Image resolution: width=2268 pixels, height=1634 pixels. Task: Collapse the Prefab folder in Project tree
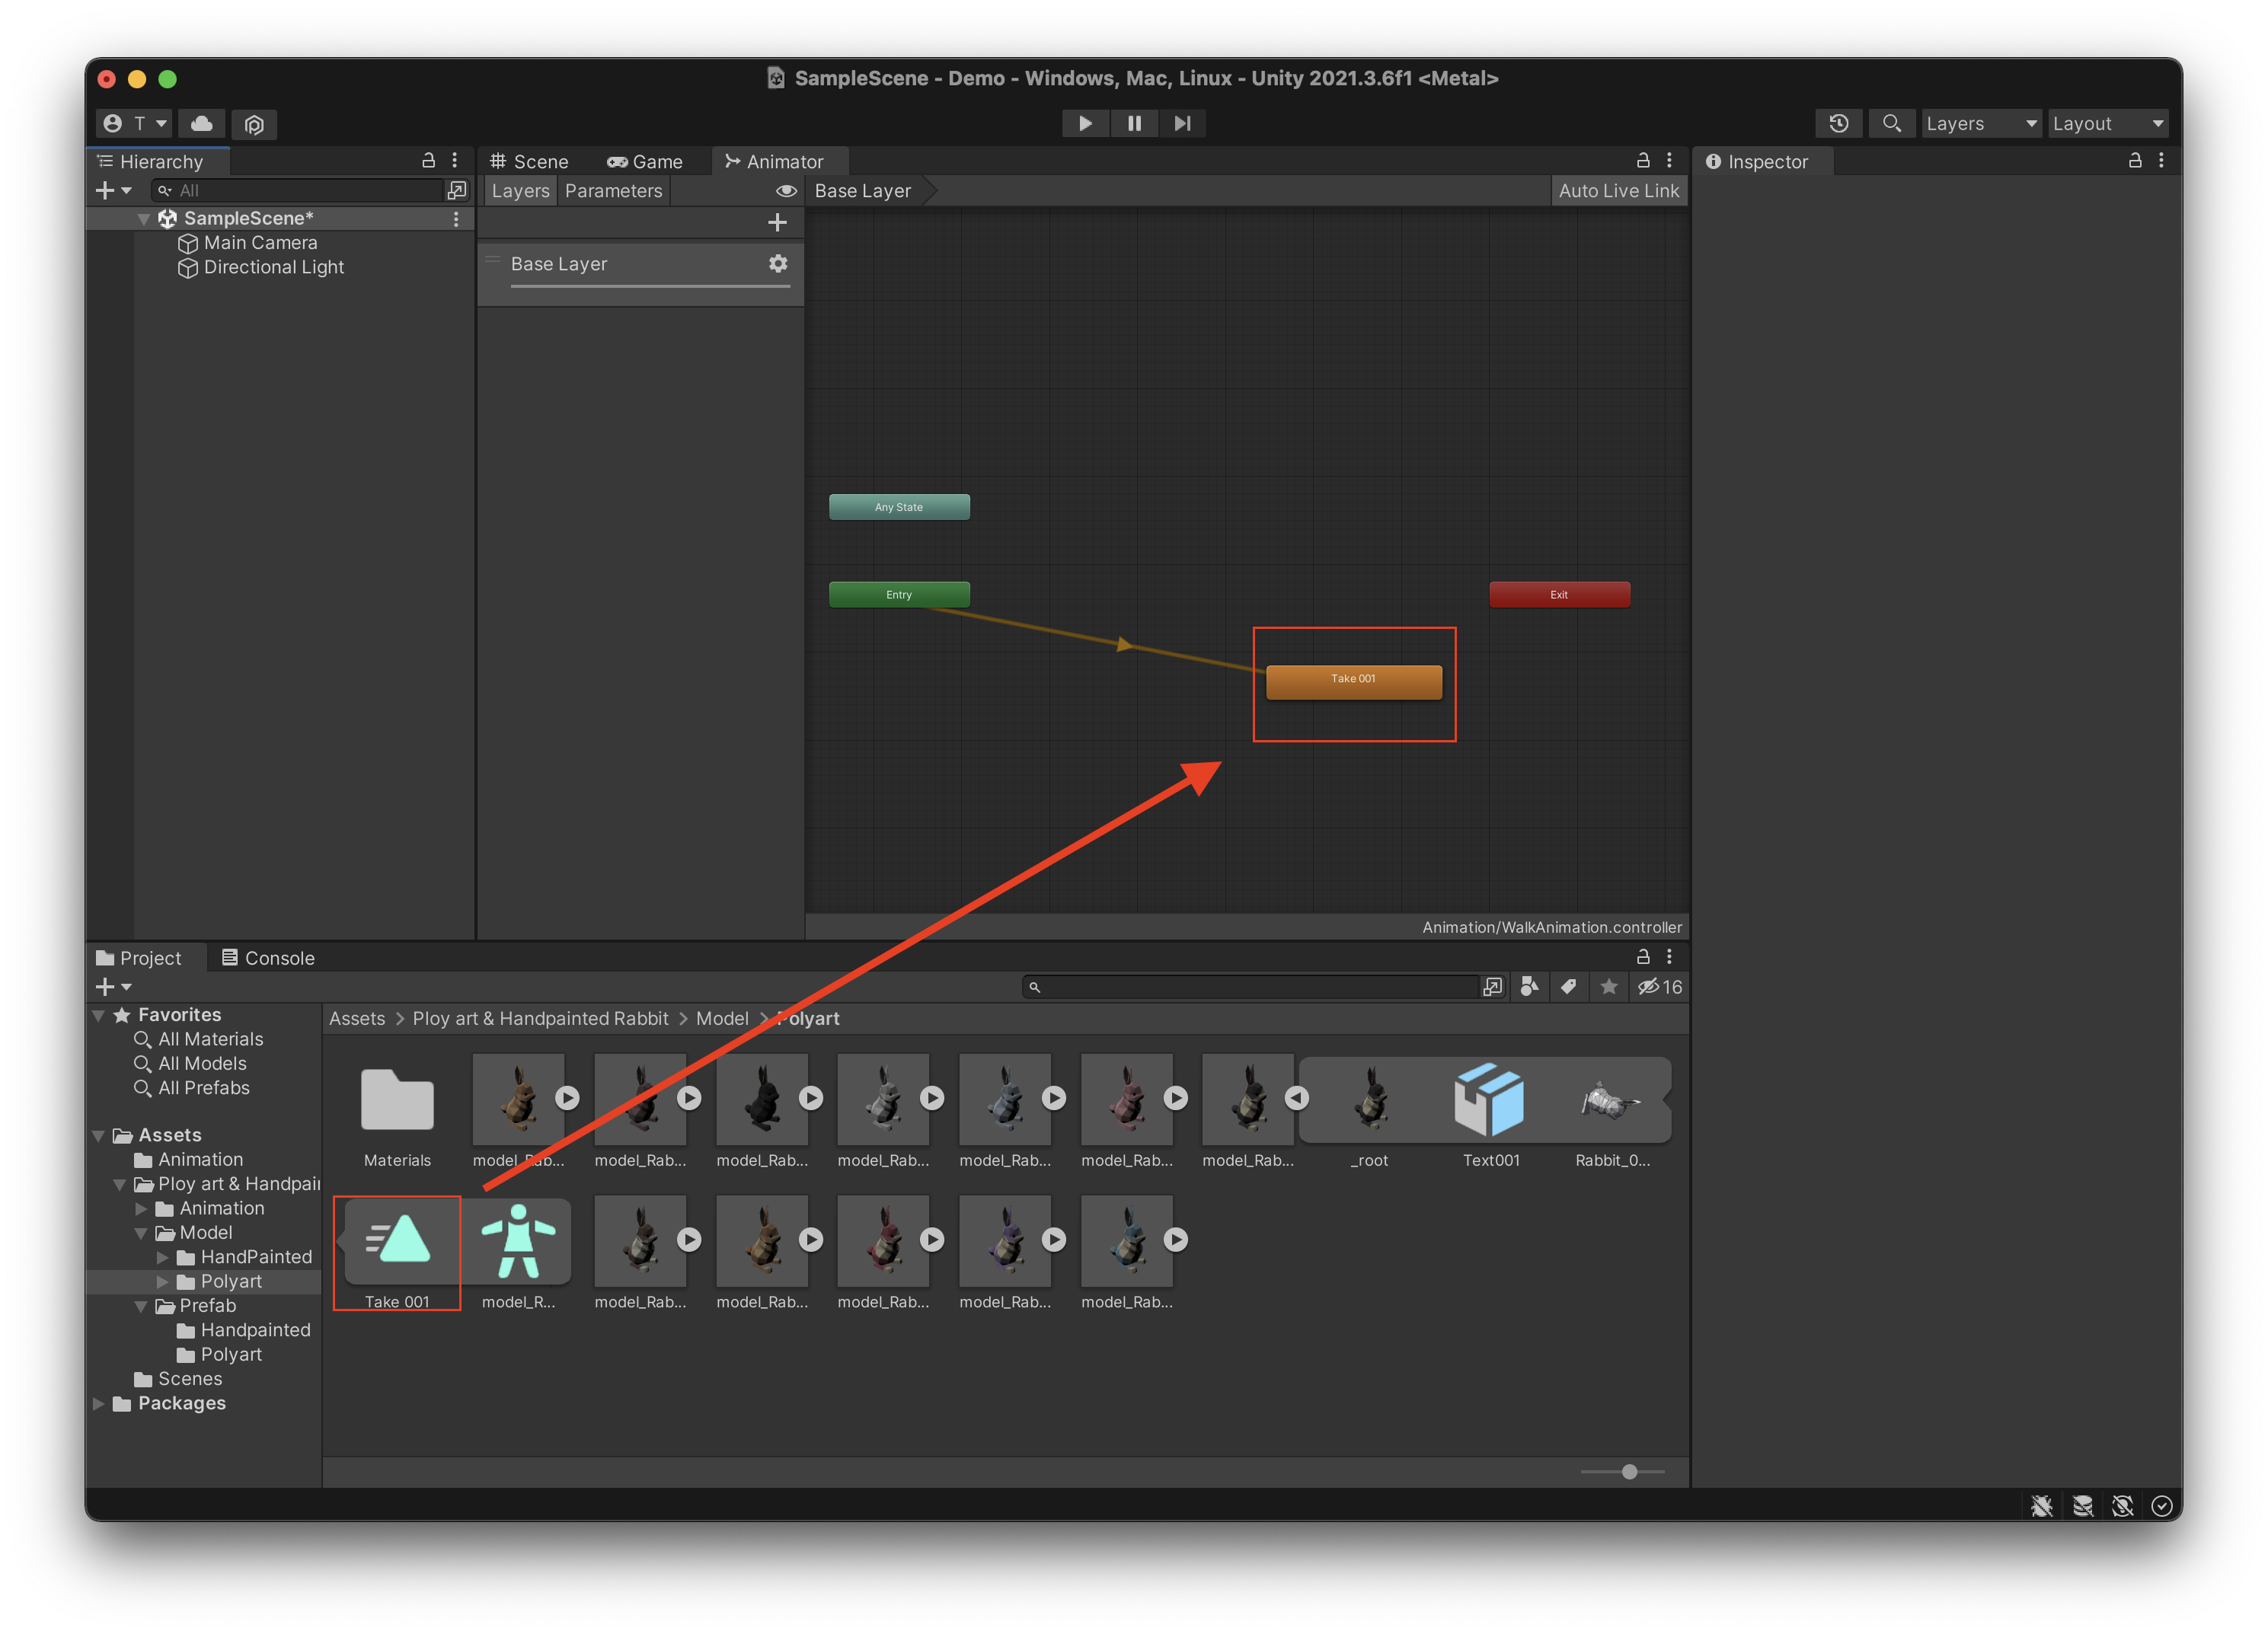tap(141, 1306)
